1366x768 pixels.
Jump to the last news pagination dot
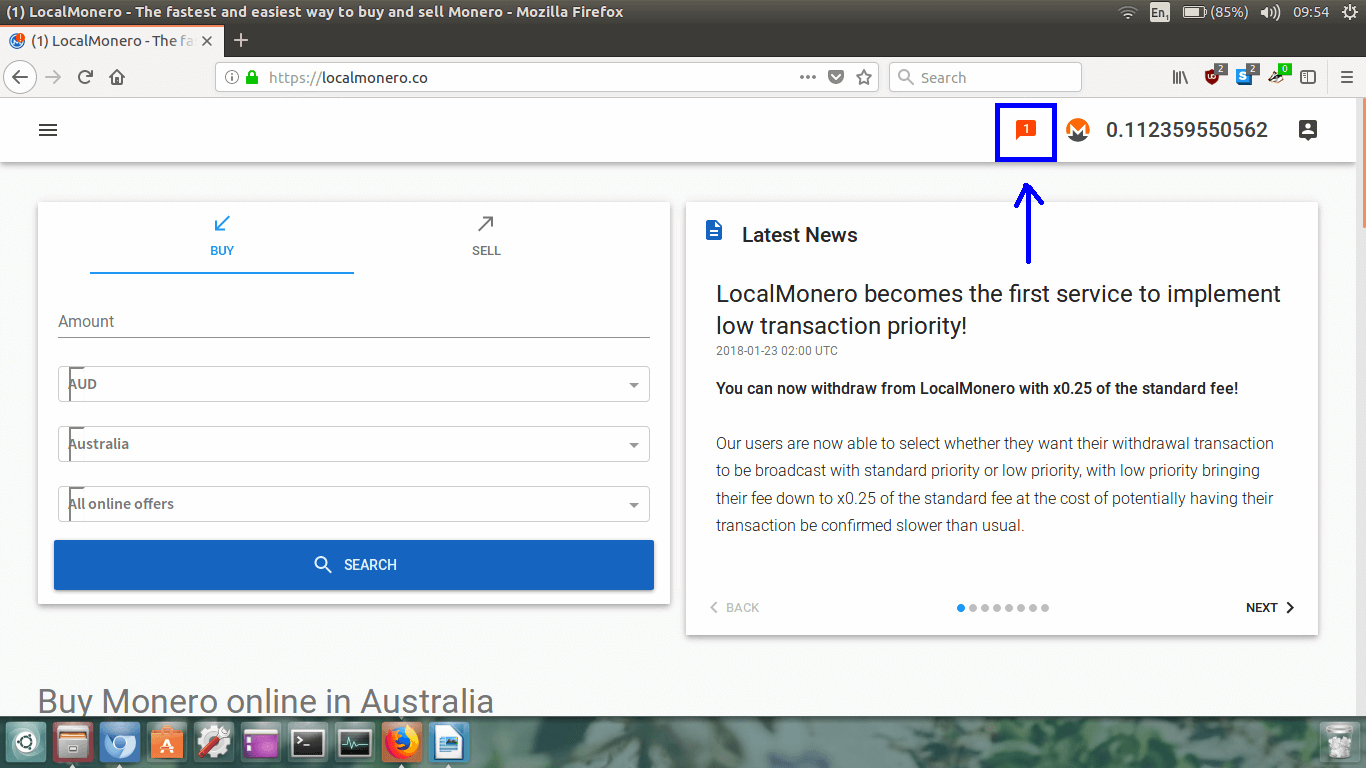pos(1045,608)
